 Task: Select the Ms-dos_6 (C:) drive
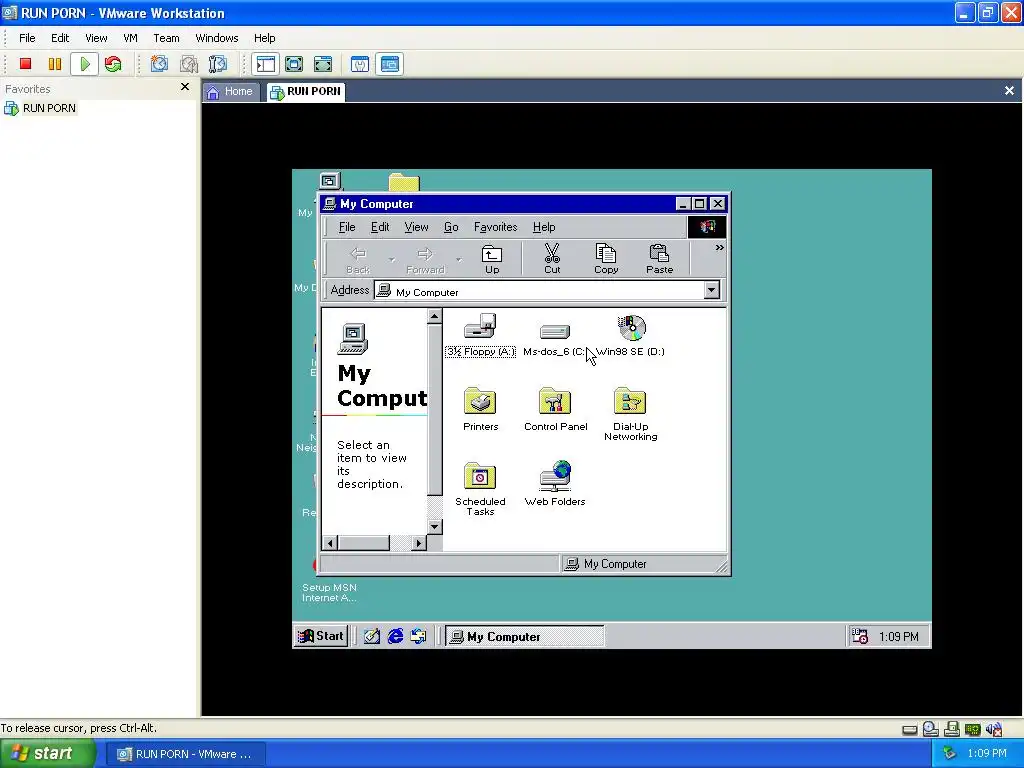[x=554, y=339]
